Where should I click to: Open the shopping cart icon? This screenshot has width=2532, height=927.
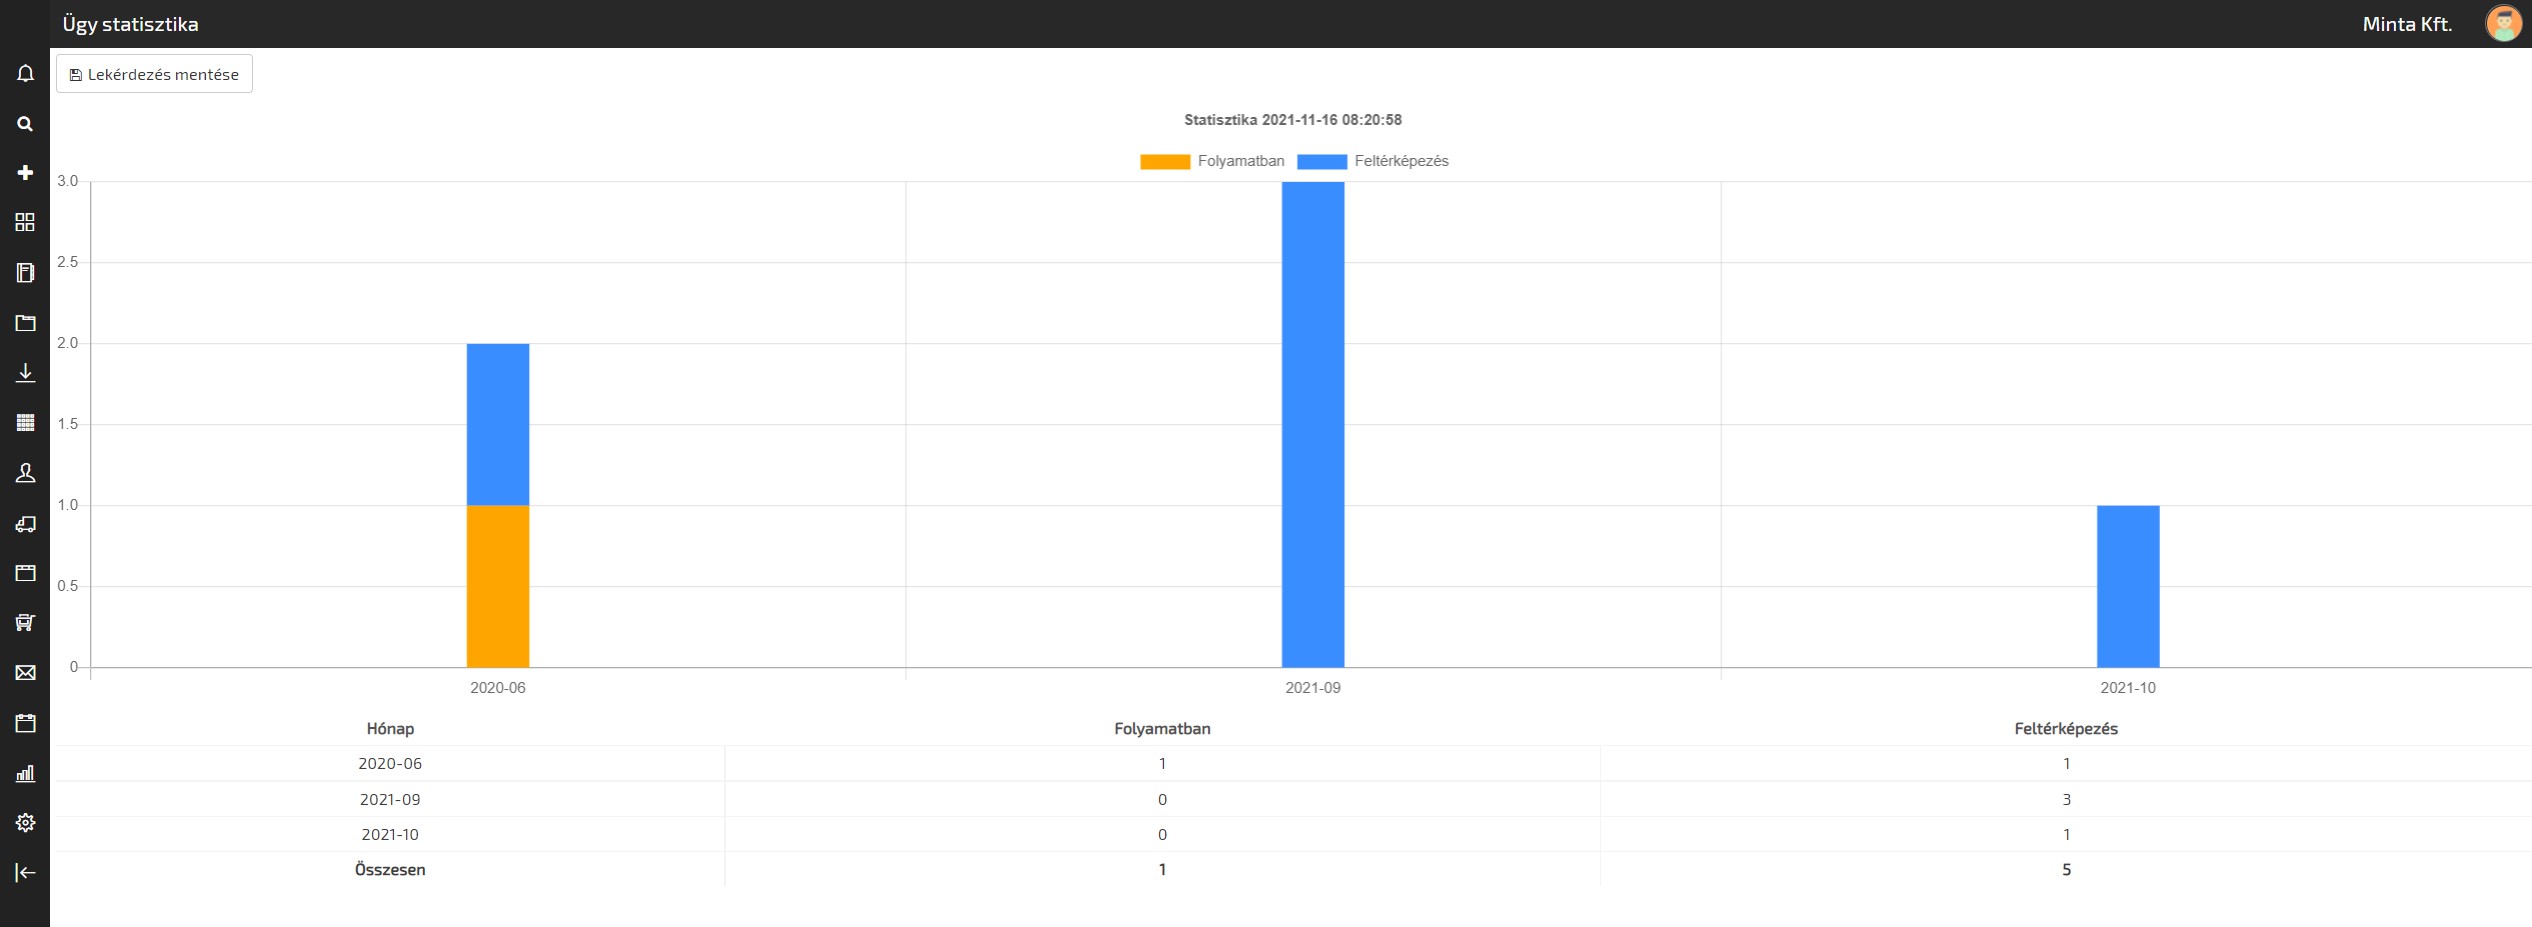(x=25, y=623)
